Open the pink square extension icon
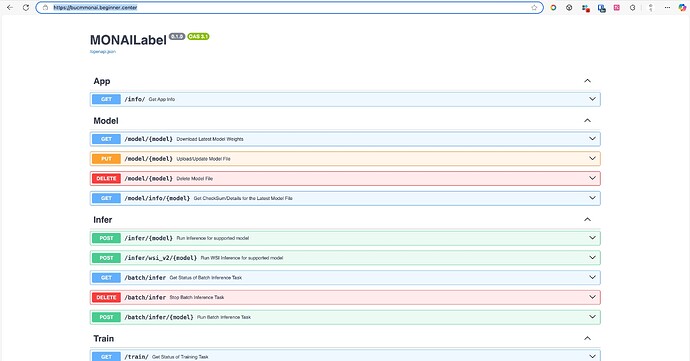 tap(617, 7)
